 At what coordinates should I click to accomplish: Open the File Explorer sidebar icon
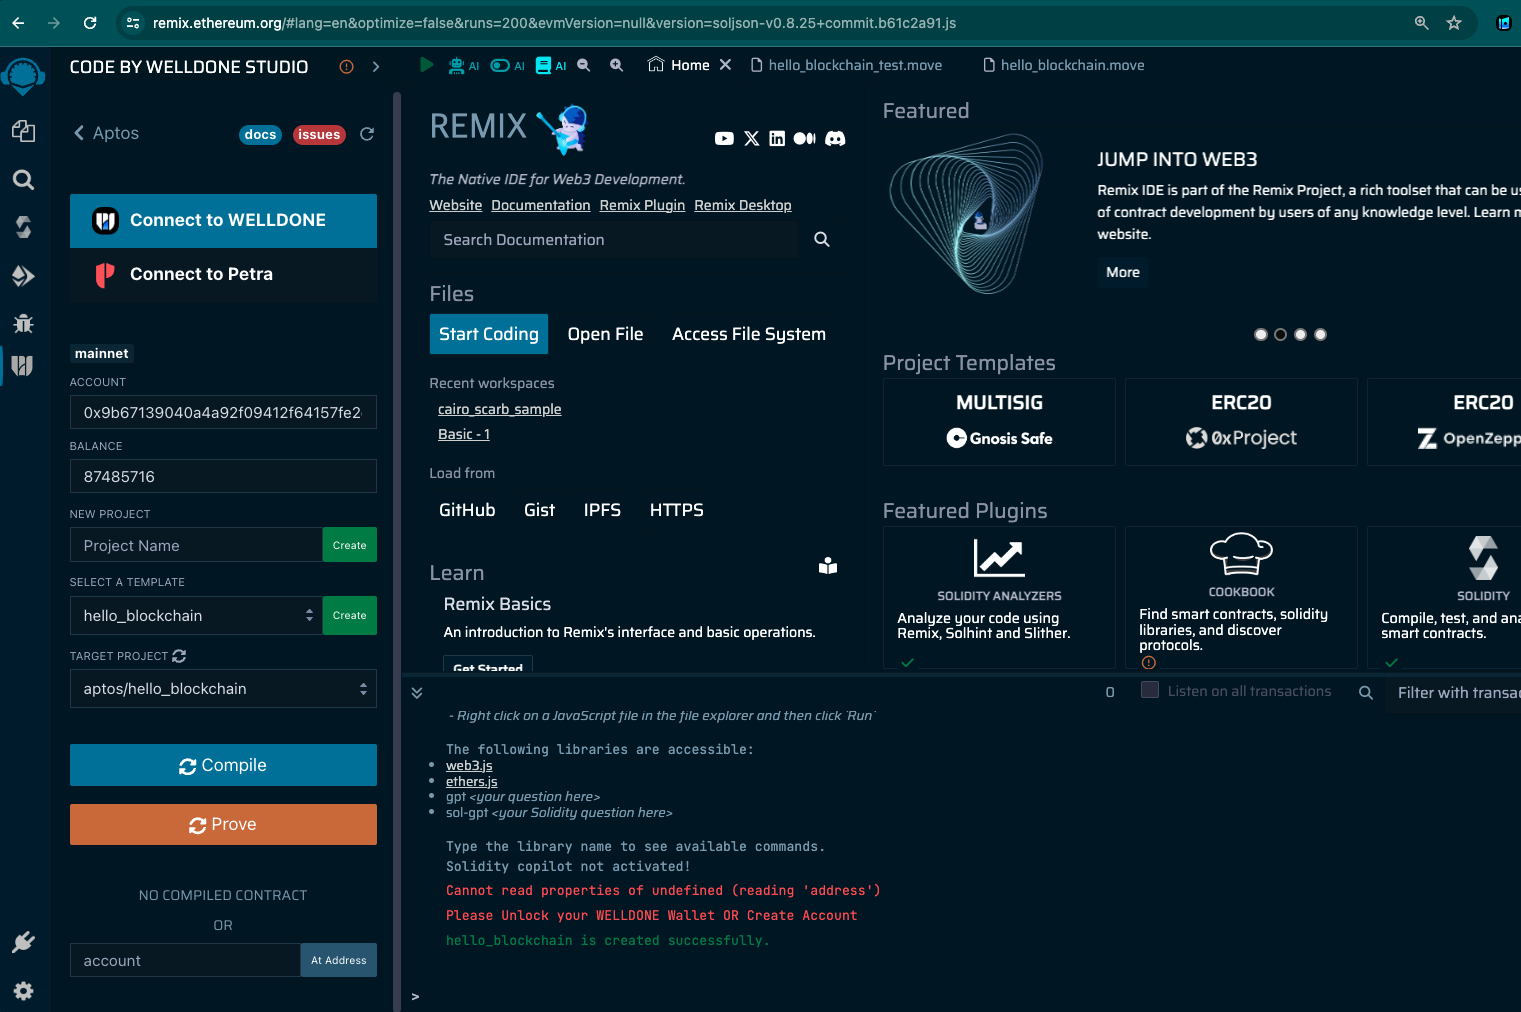point(23,131)
